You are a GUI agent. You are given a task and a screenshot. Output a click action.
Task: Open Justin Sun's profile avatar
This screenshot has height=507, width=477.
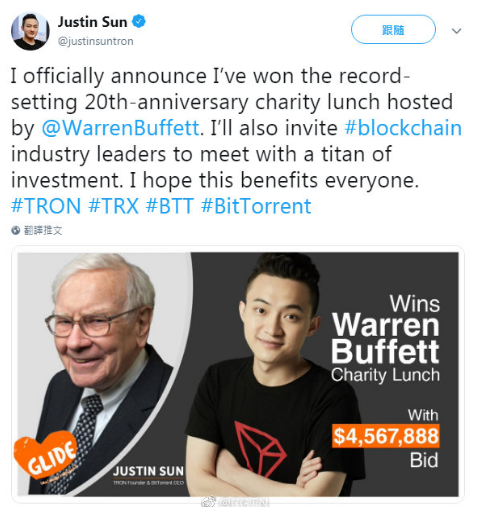click(30, 31)
